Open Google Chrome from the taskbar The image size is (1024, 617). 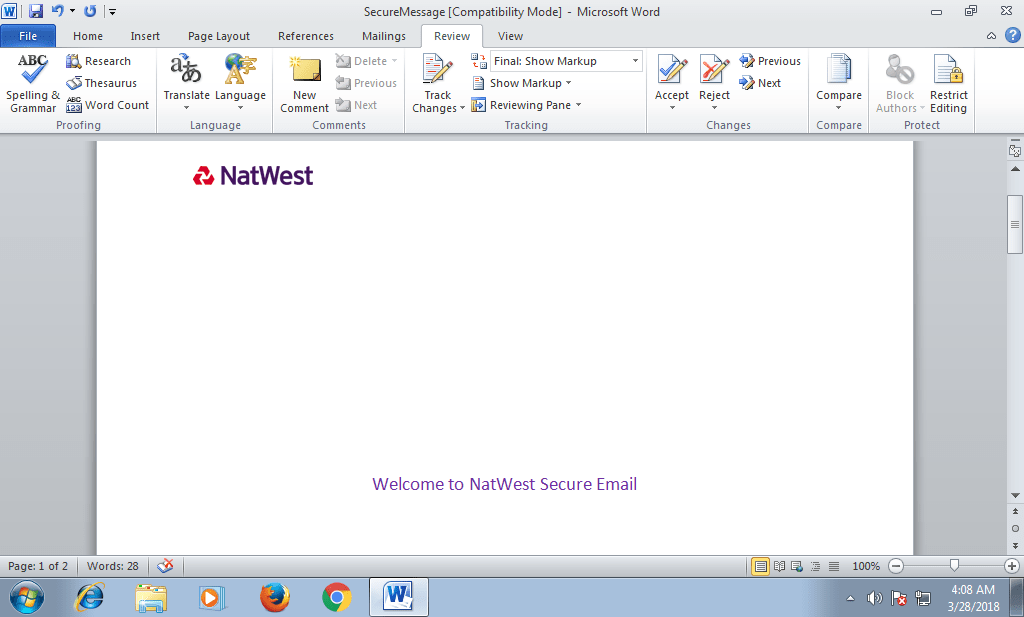coord(337,597)
